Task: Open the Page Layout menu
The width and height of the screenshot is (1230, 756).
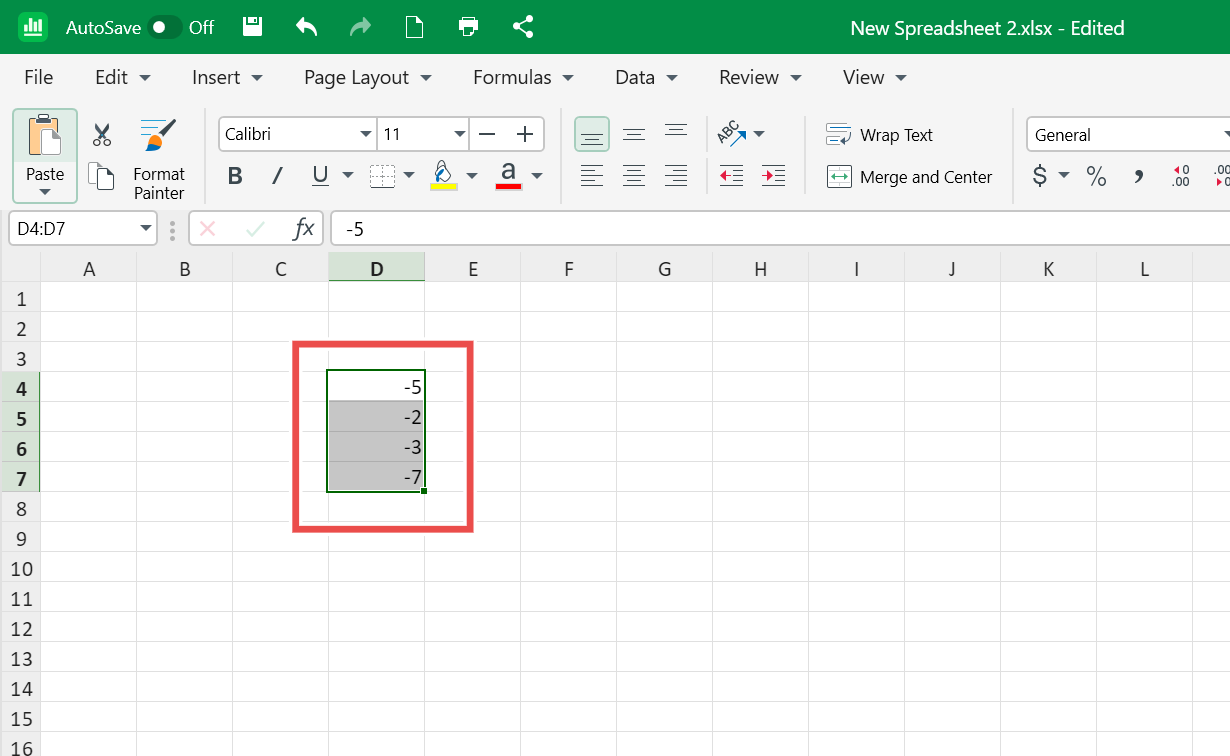Action: tap(368, 77)
